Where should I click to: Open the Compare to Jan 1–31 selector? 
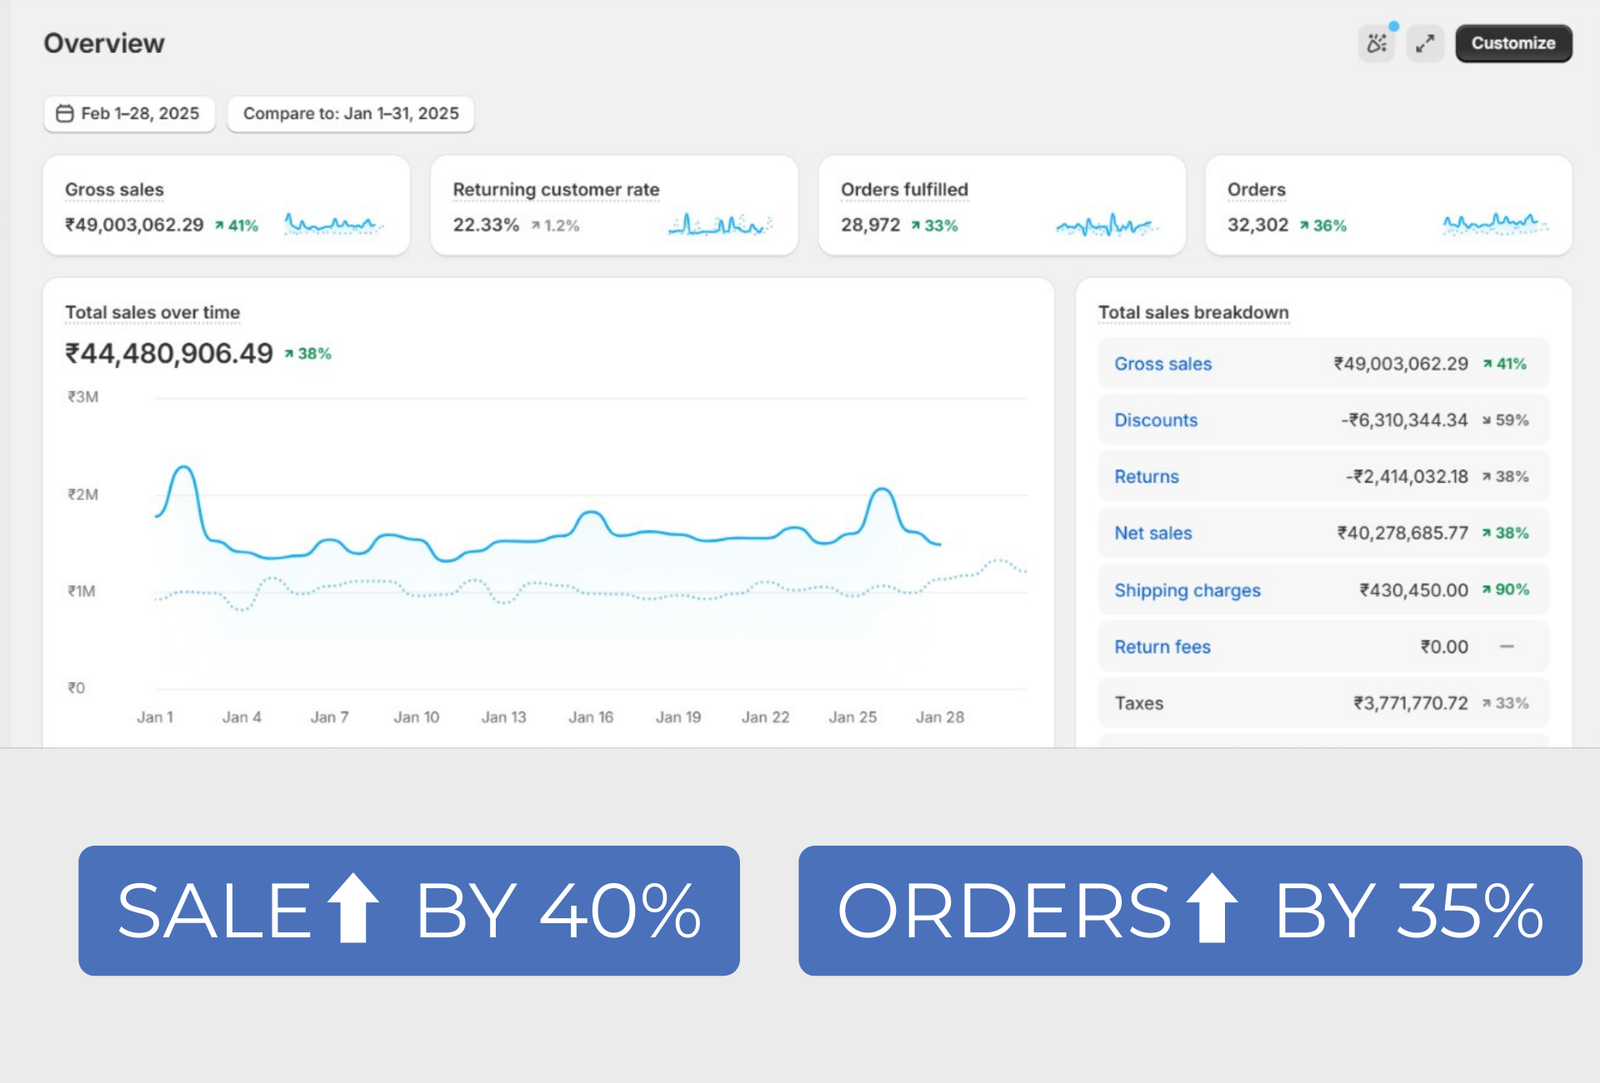(x=350, y=114)
